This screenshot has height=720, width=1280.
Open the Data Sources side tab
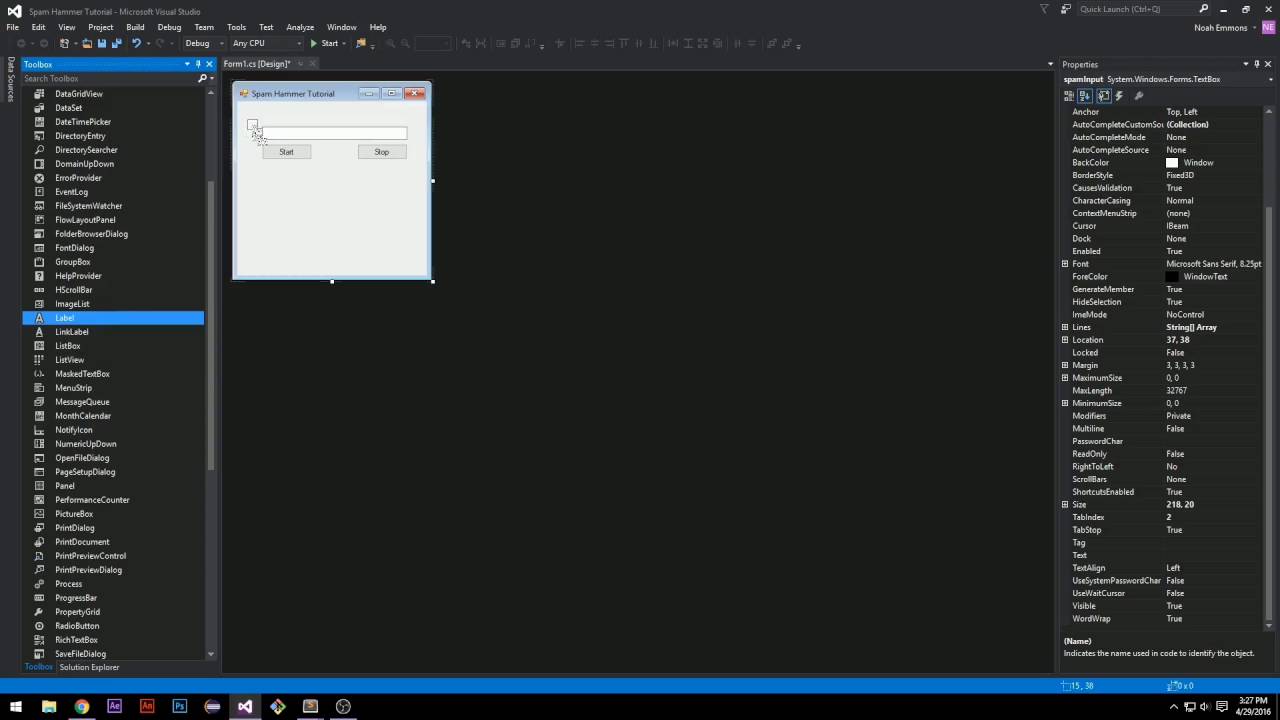coord(11,79)
